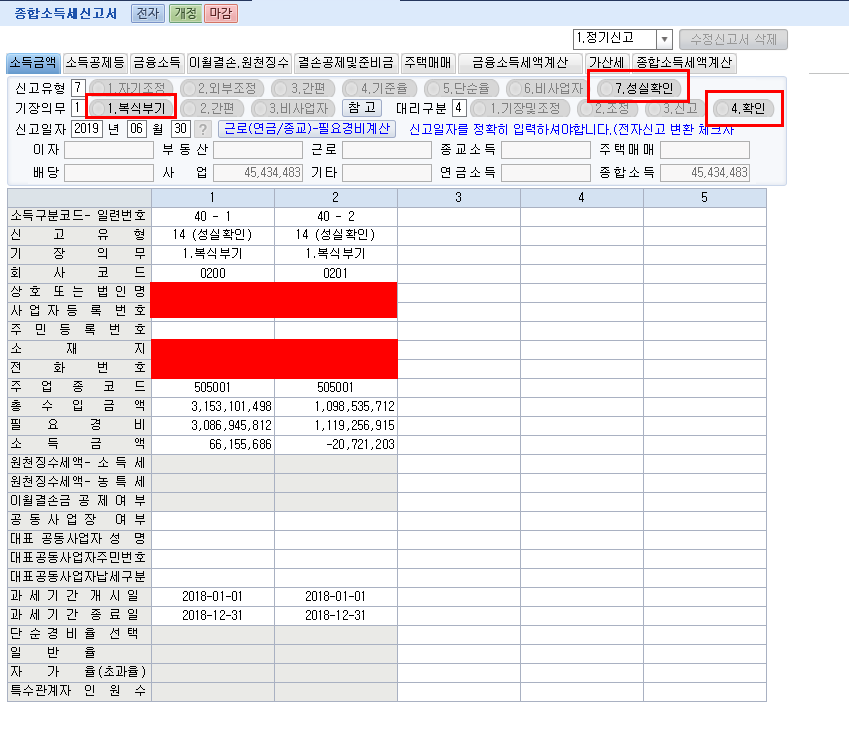Click the 부동산 income field
The image size is (849, 732).
pos(258,150)
